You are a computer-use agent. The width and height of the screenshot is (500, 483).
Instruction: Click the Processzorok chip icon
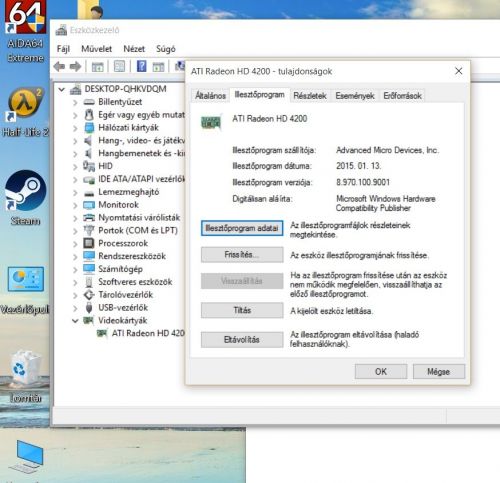(x=89, y=243)
